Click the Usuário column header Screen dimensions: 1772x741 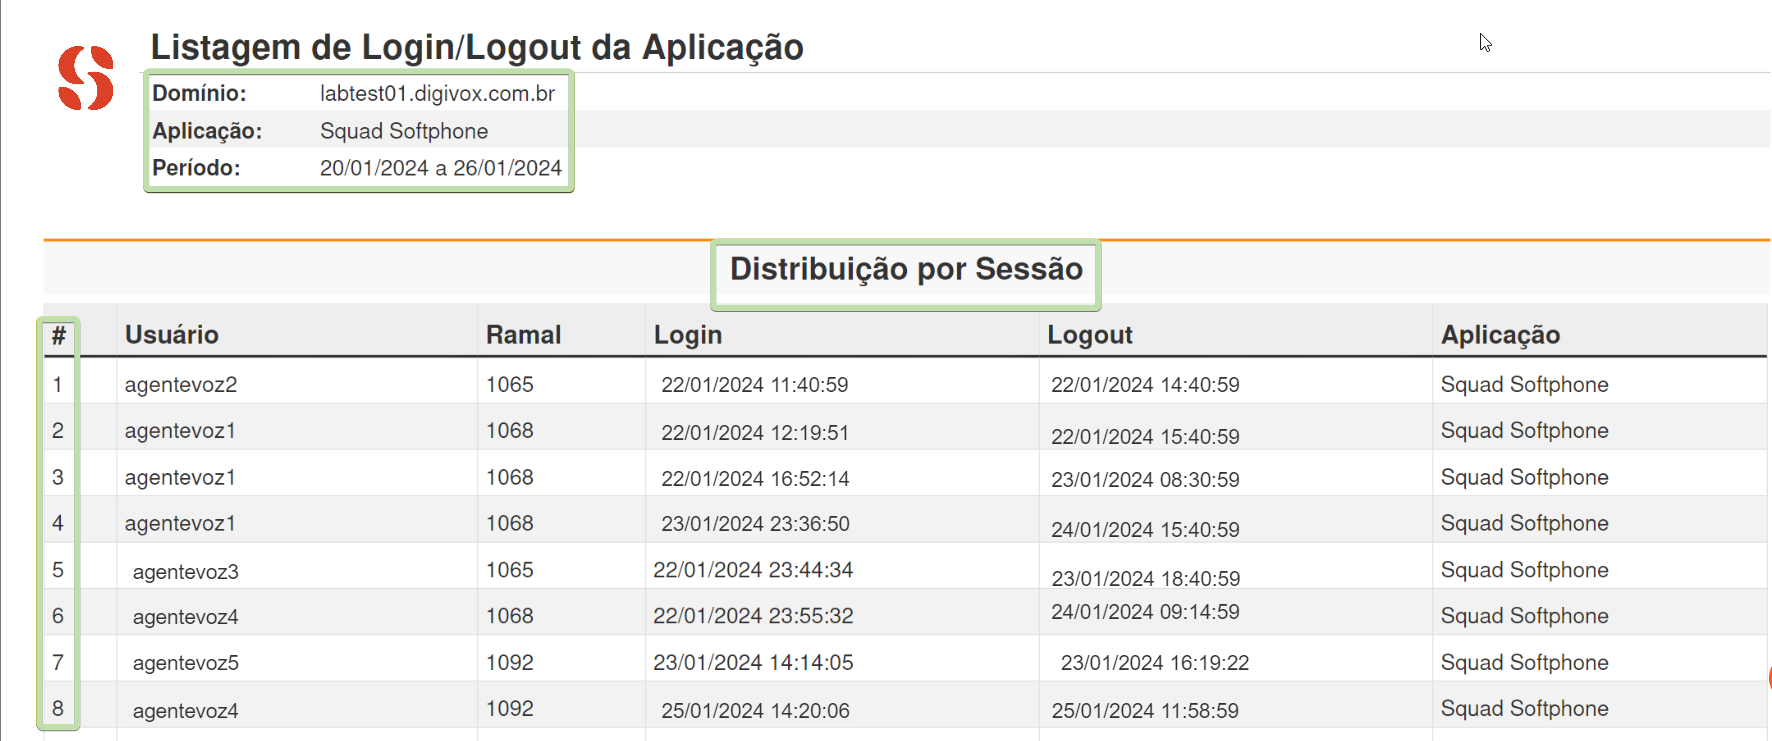[x=172, y=335]
